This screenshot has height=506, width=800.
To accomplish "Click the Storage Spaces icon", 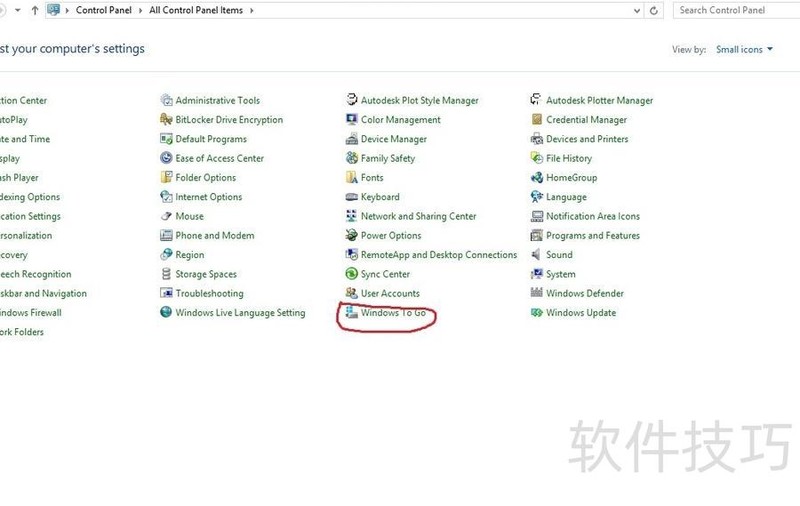I will (x=166, y=274).
